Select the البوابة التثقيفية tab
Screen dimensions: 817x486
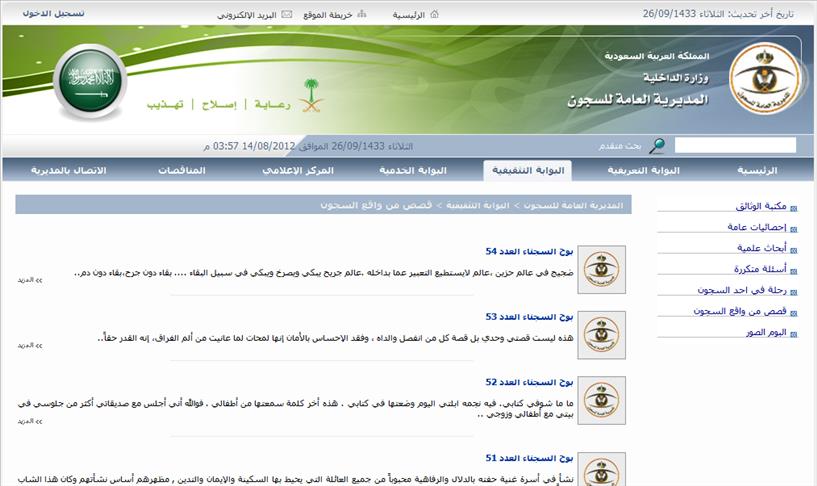tap(528, 170)
